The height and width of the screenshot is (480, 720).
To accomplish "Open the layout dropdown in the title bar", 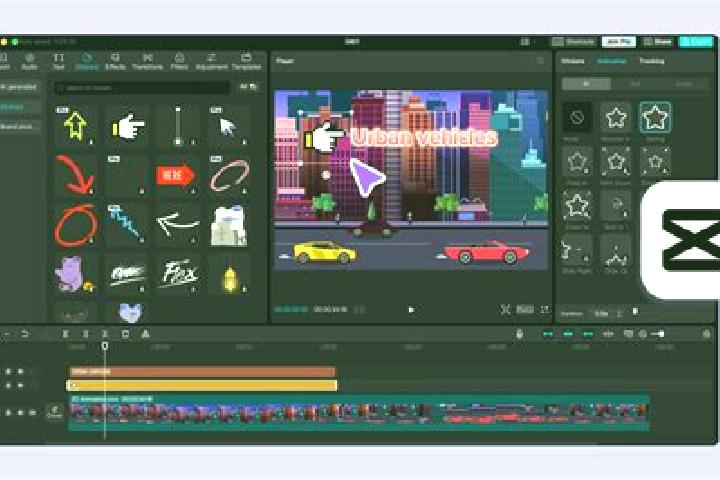I will click(x=527, y=42).
